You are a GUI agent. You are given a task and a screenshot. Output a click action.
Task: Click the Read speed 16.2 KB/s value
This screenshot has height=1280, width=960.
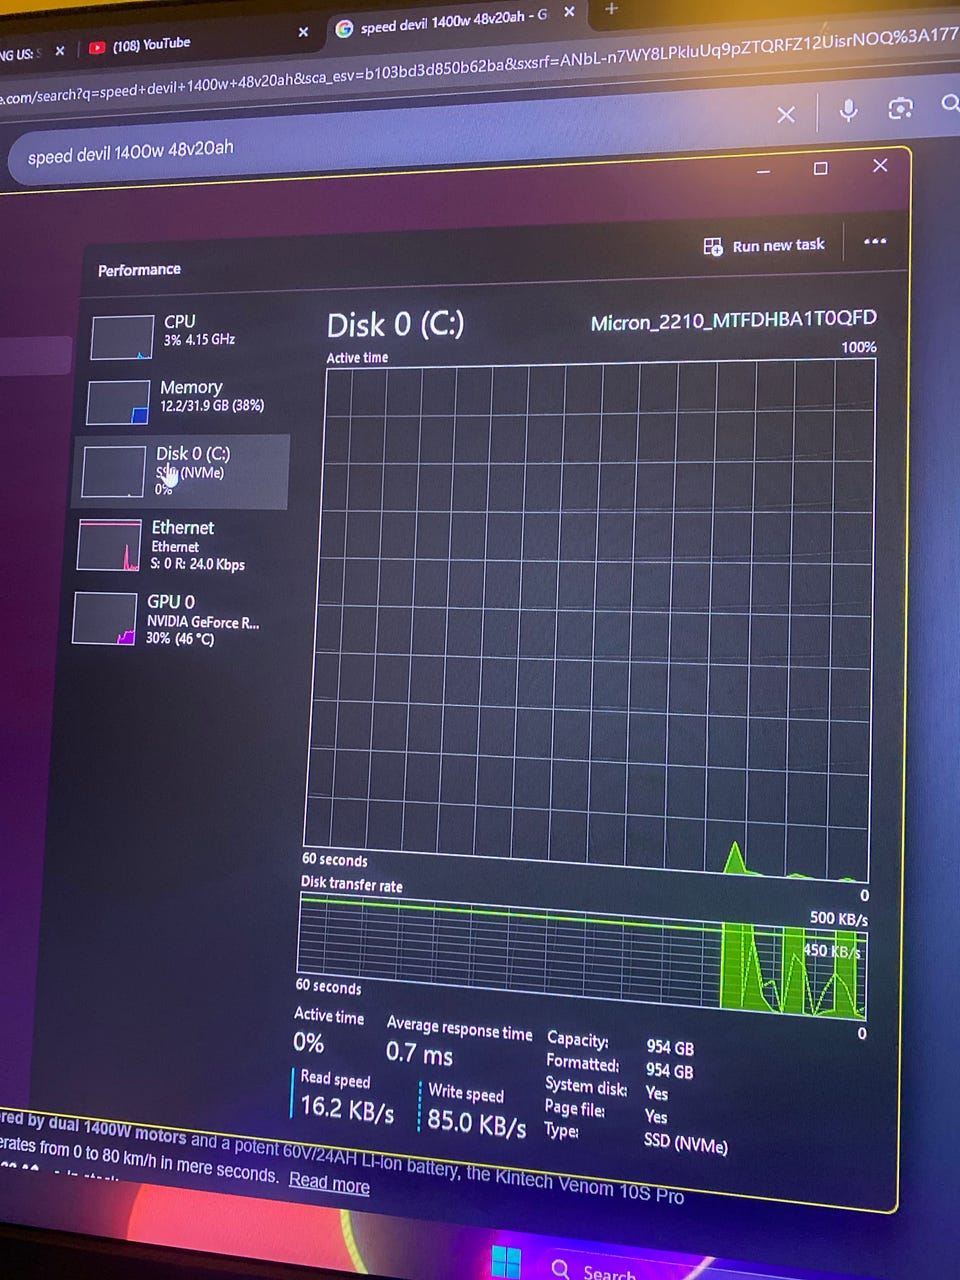pyautogui.click(x=347, y=1108)
